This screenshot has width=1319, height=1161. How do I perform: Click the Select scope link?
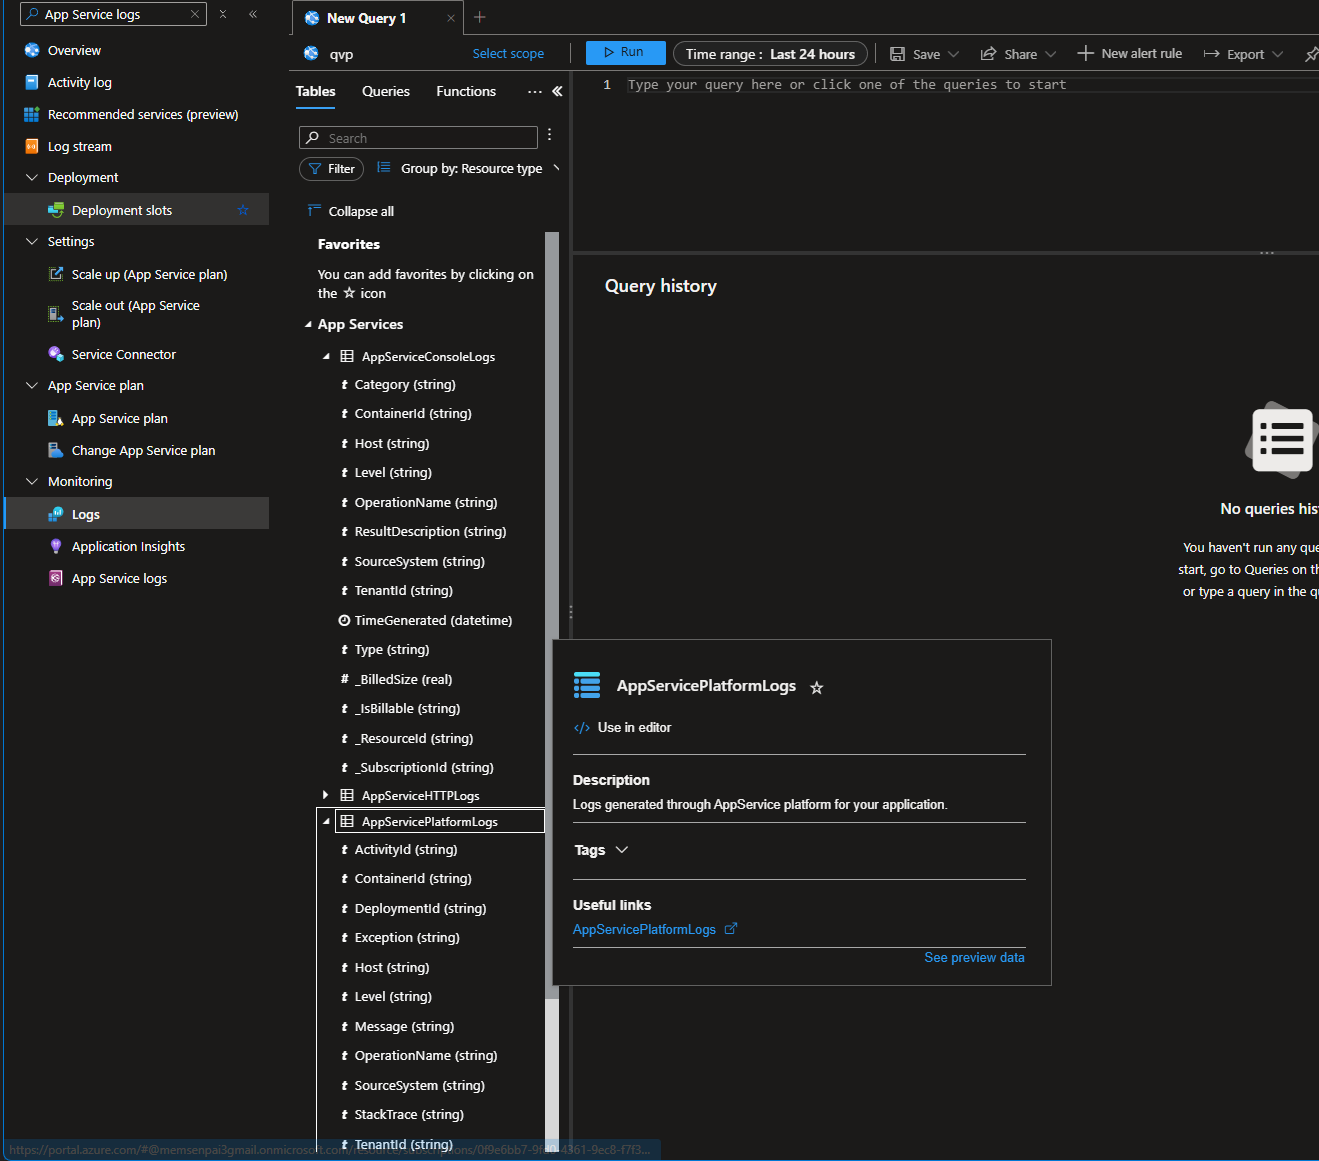tap(508, 54)
